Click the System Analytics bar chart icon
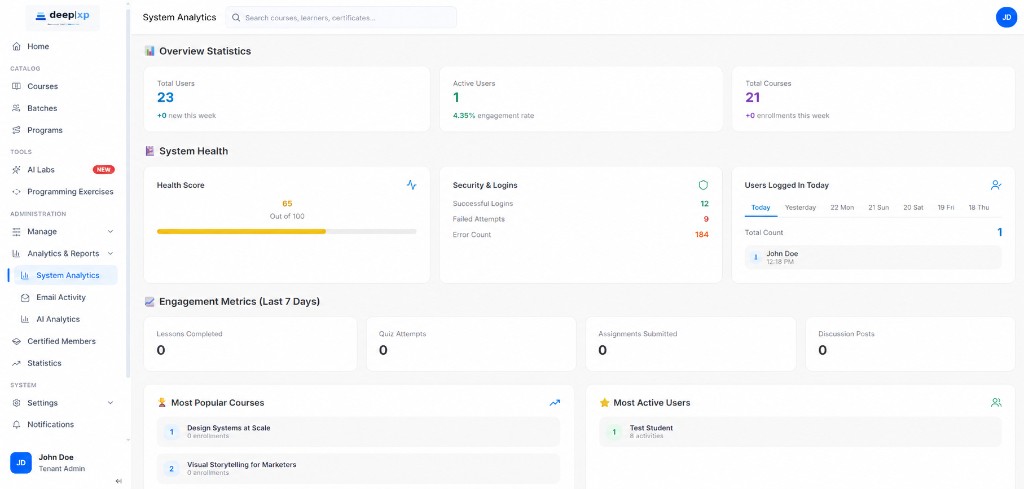 [x=25, y=276]
